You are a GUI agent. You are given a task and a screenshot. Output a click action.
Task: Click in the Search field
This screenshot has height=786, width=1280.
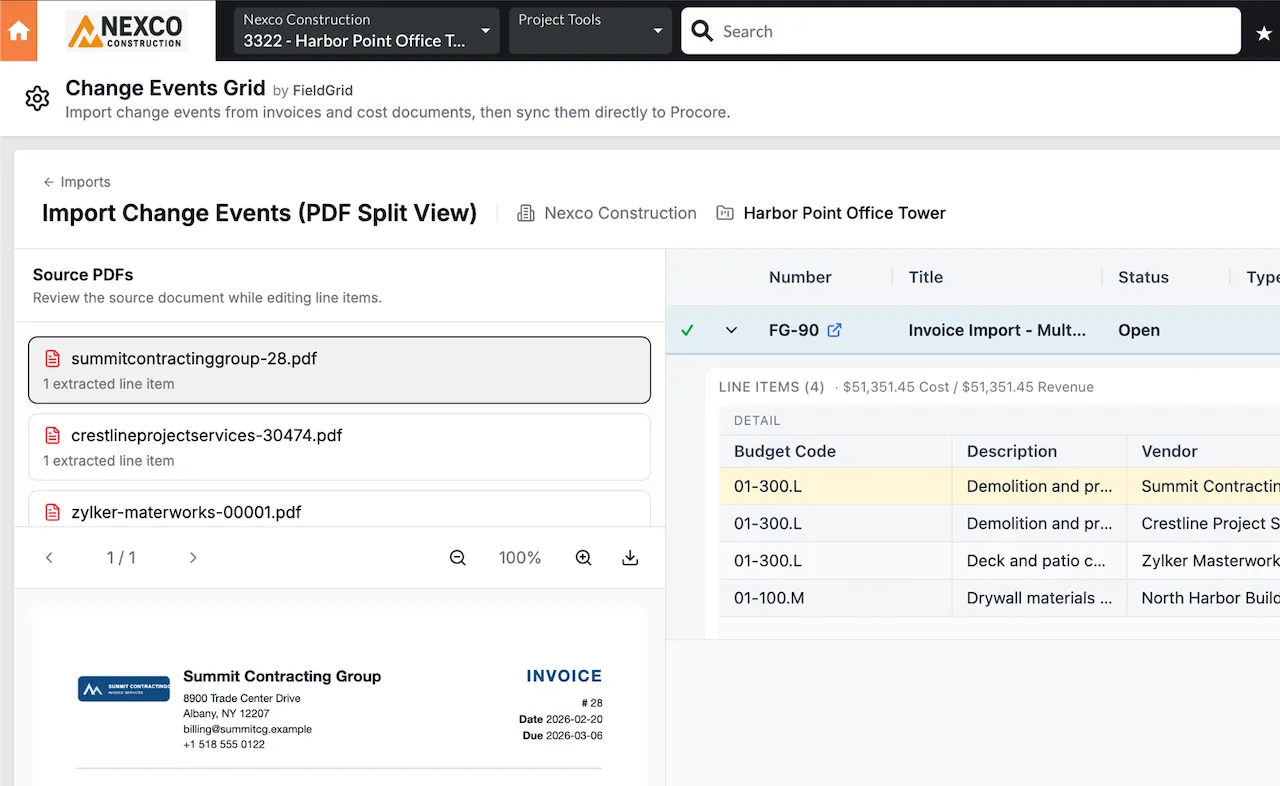[960, 31]
